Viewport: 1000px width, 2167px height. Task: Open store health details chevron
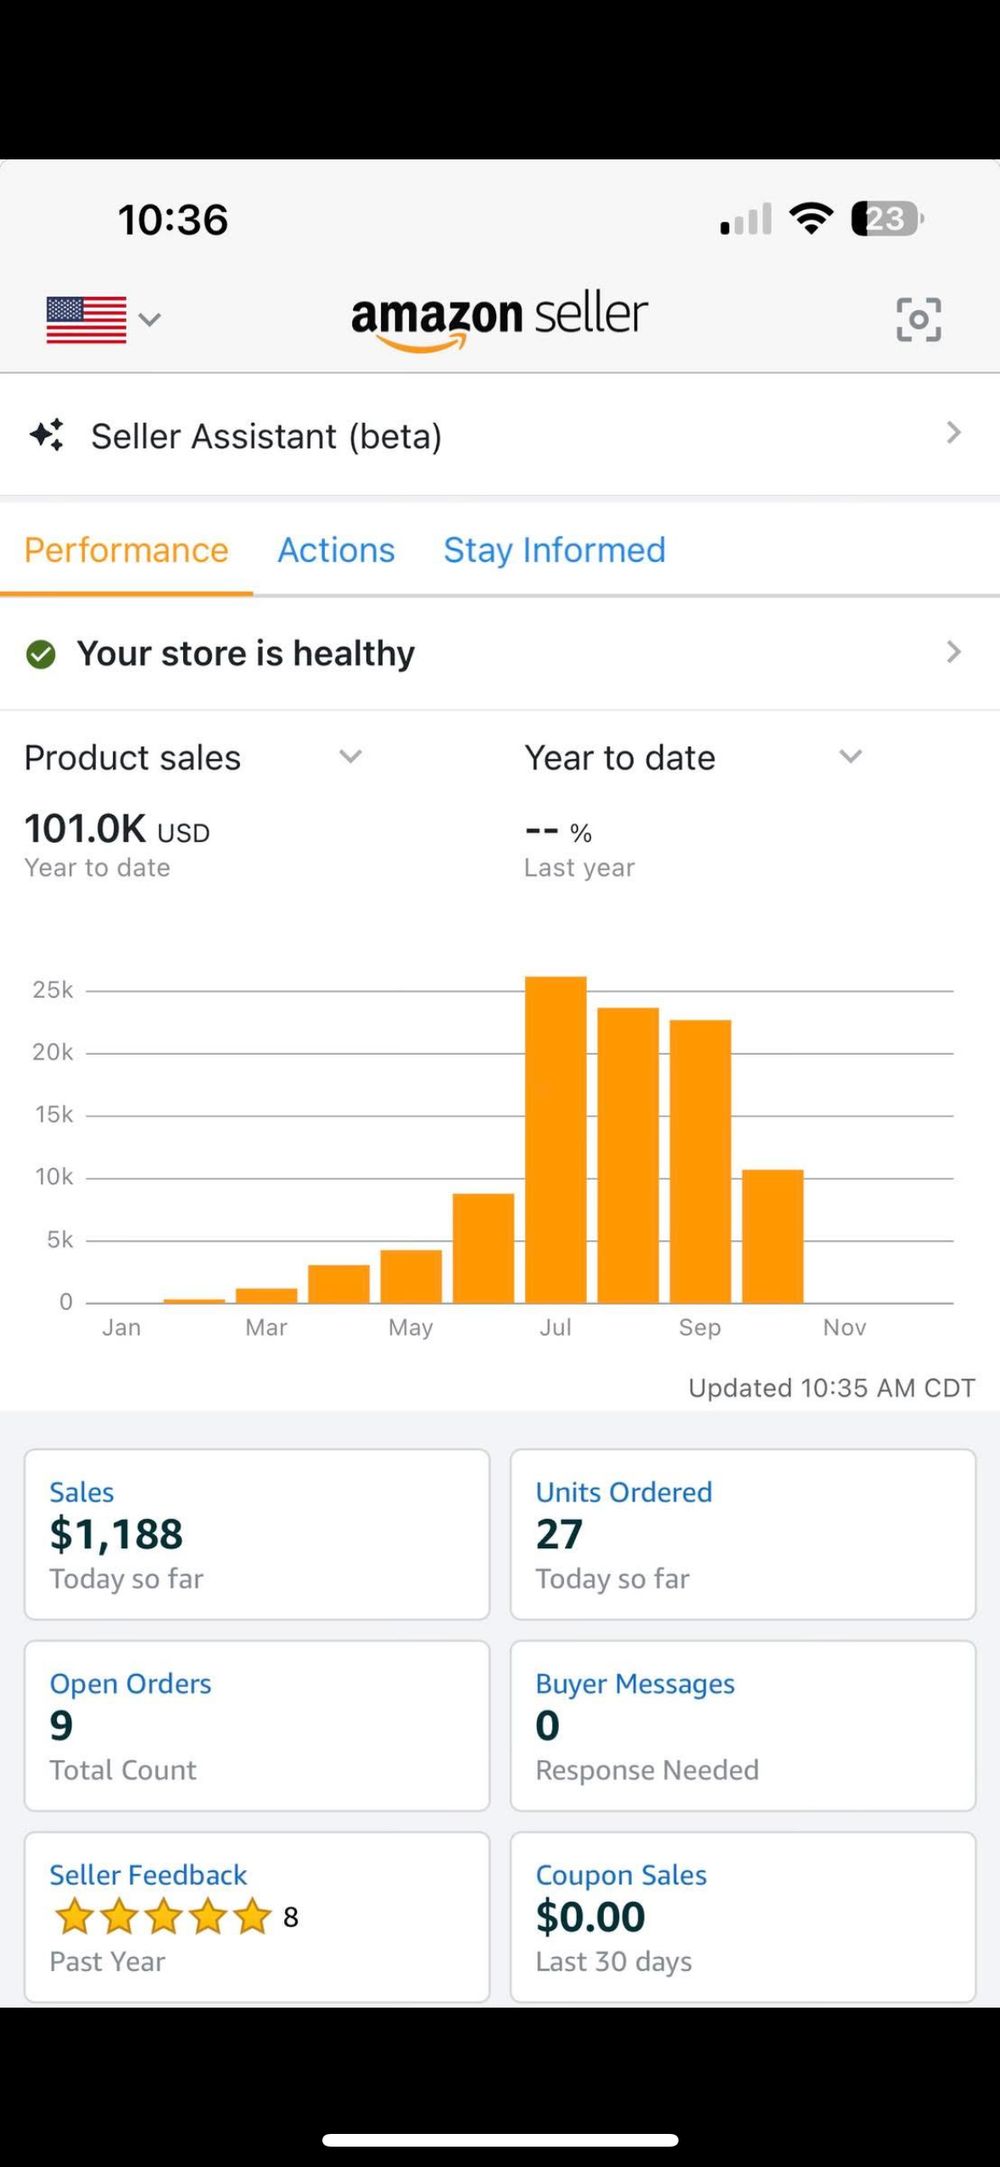953,652
